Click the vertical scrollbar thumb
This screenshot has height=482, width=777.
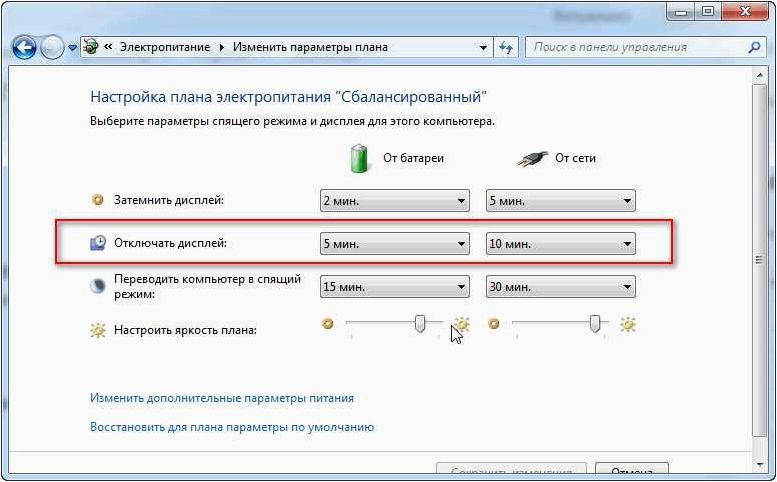coord(760,261)
